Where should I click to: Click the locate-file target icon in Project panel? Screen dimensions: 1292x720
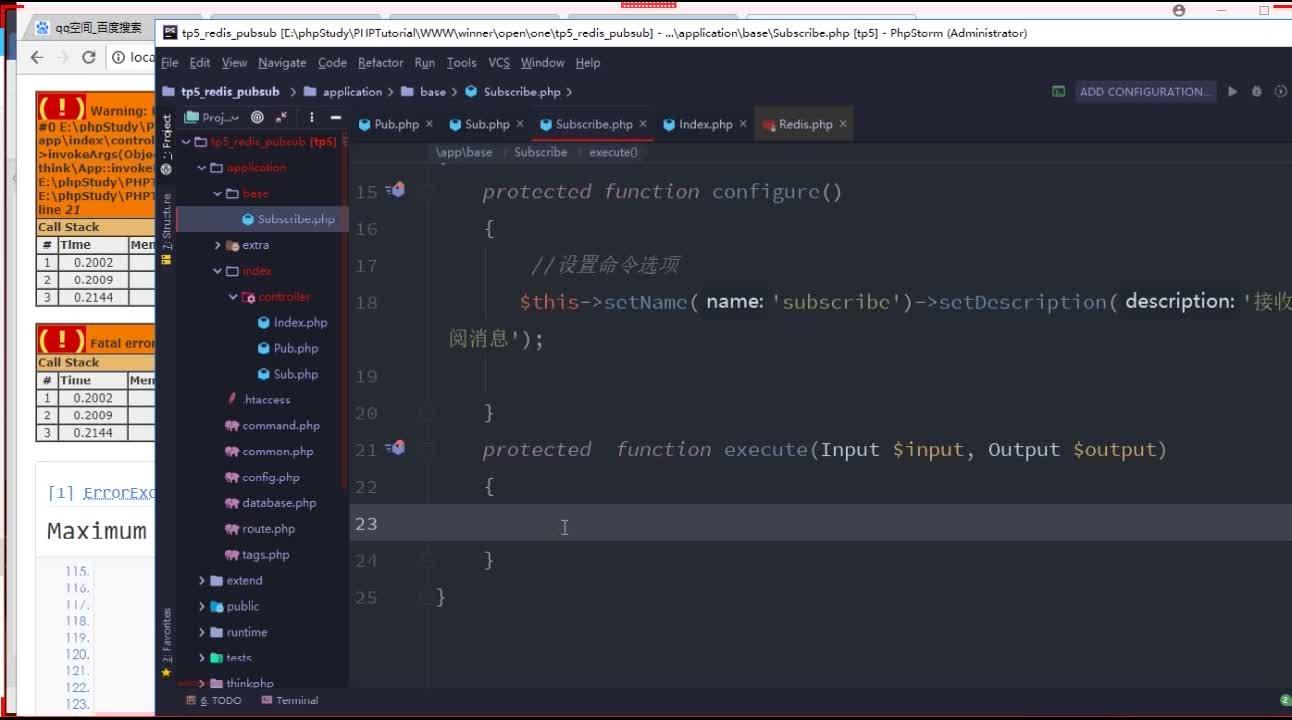(257, 117)
